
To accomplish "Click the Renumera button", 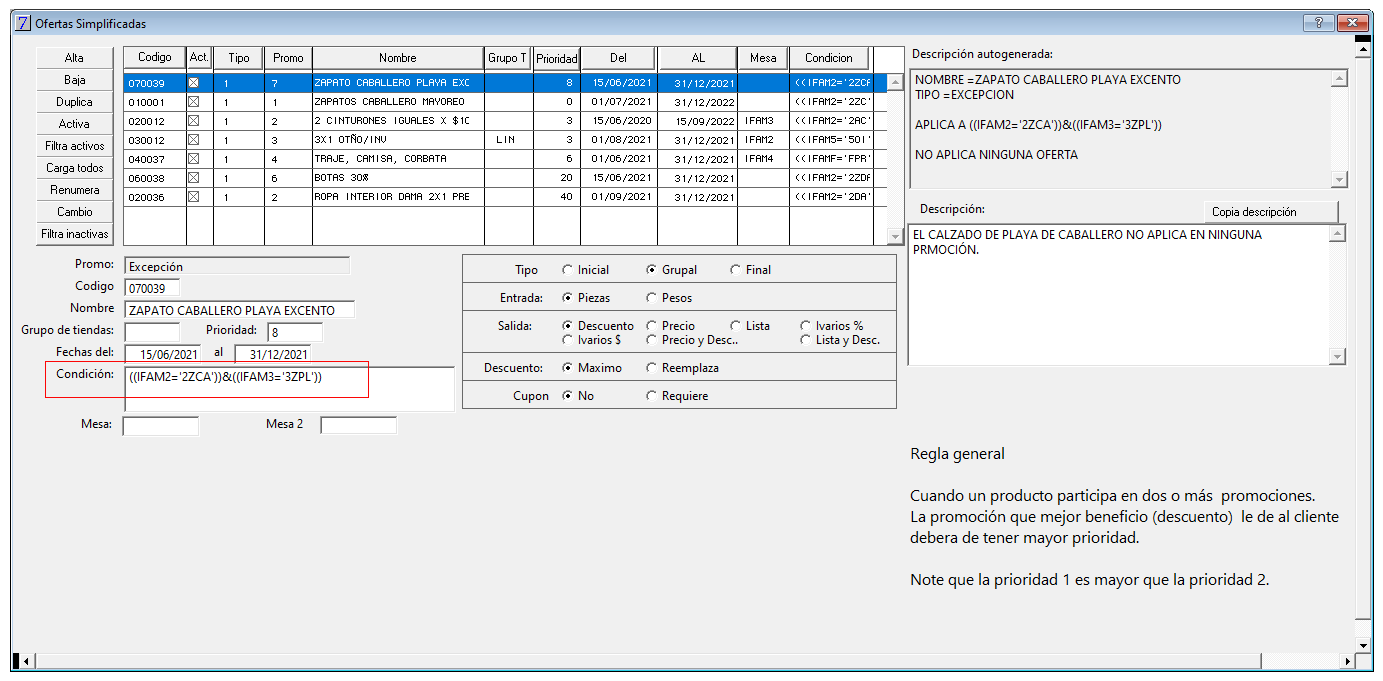I will coord(74,190).
